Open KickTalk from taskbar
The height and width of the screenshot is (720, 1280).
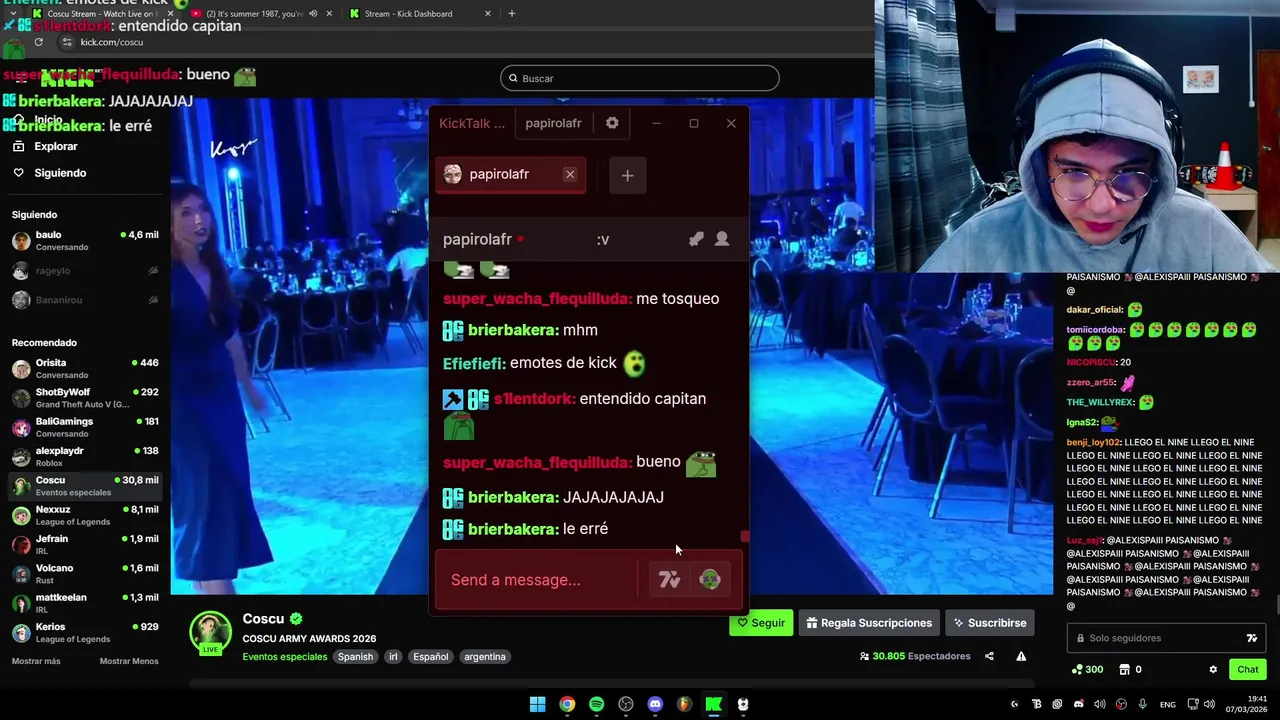(714, 704)
